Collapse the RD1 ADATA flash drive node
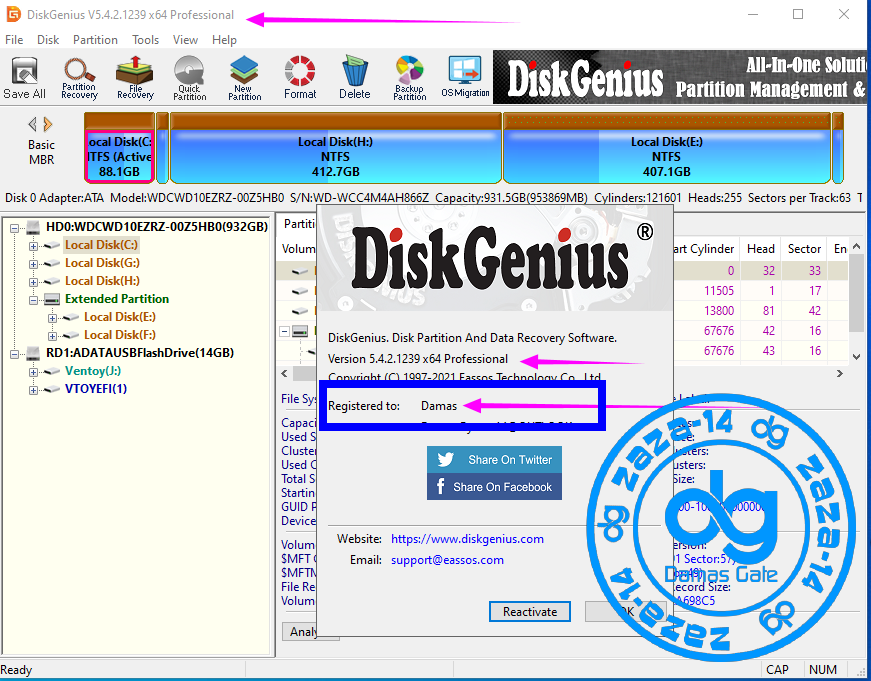 point(14,354)
